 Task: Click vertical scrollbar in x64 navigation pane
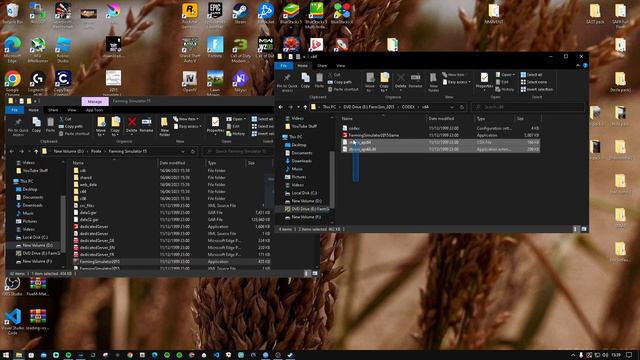[332, 180]
